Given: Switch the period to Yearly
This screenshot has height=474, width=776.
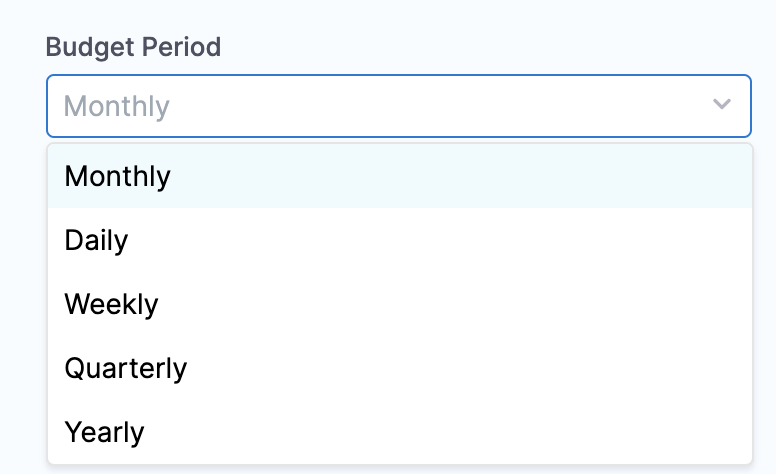Looking at the screenshot, I should point(400,431).
